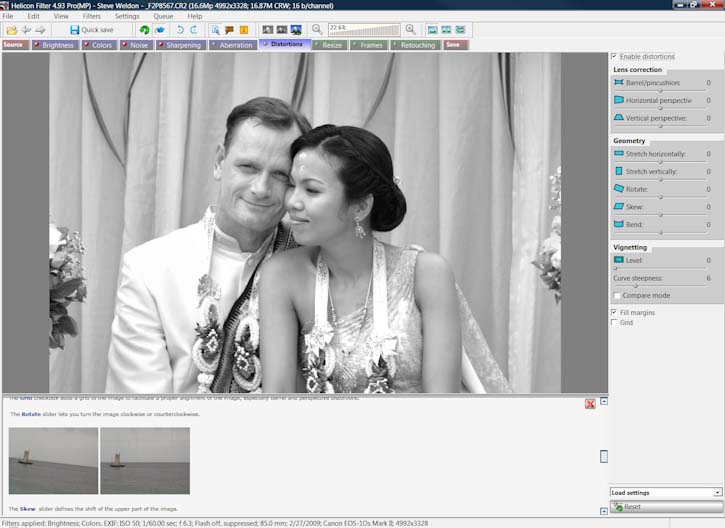The height and width of the screenshot is (528, 725).
Task: Adjust the Rotate slider
Action: pos(660,197)
